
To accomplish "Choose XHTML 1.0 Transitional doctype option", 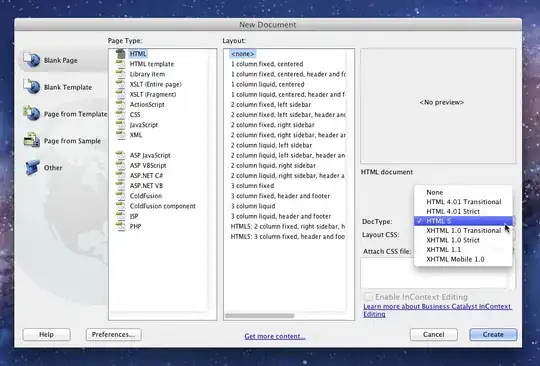I will (463, 230).
